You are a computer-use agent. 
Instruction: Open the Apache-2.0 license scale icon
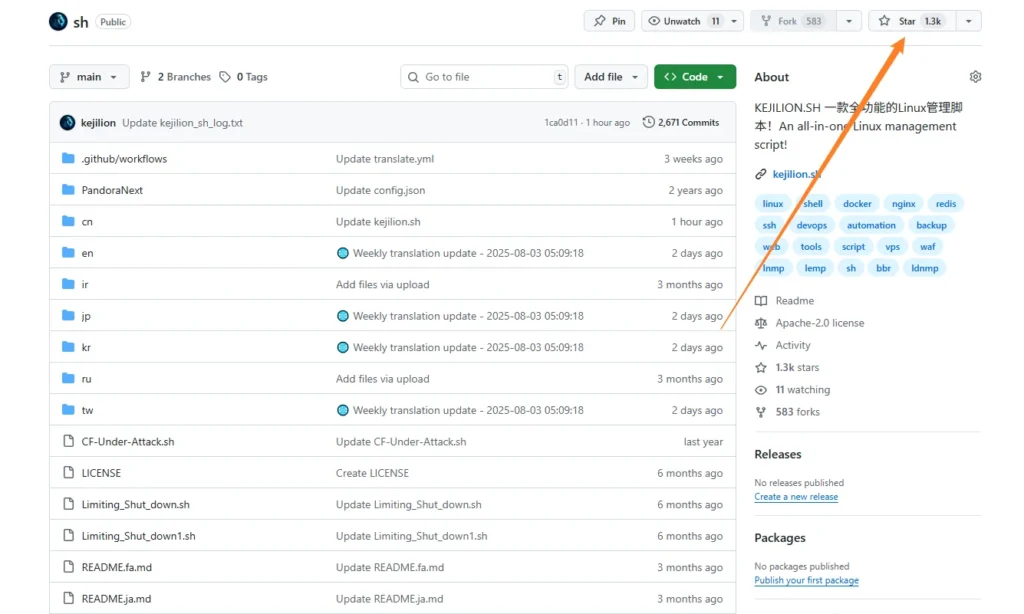[x=761, y=323]
